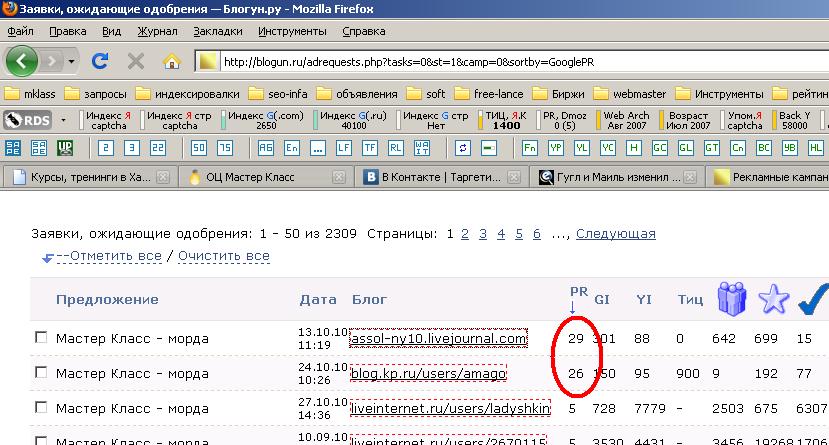Reload the page with the refresh icon
This screenshot has width=829, height=445.
point(100,62)
